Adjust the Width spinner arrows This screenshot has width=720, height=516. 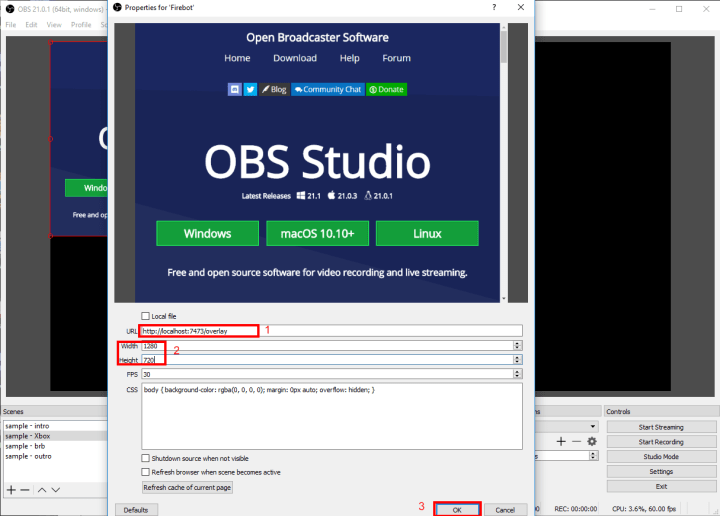click(x=518, y=346)
